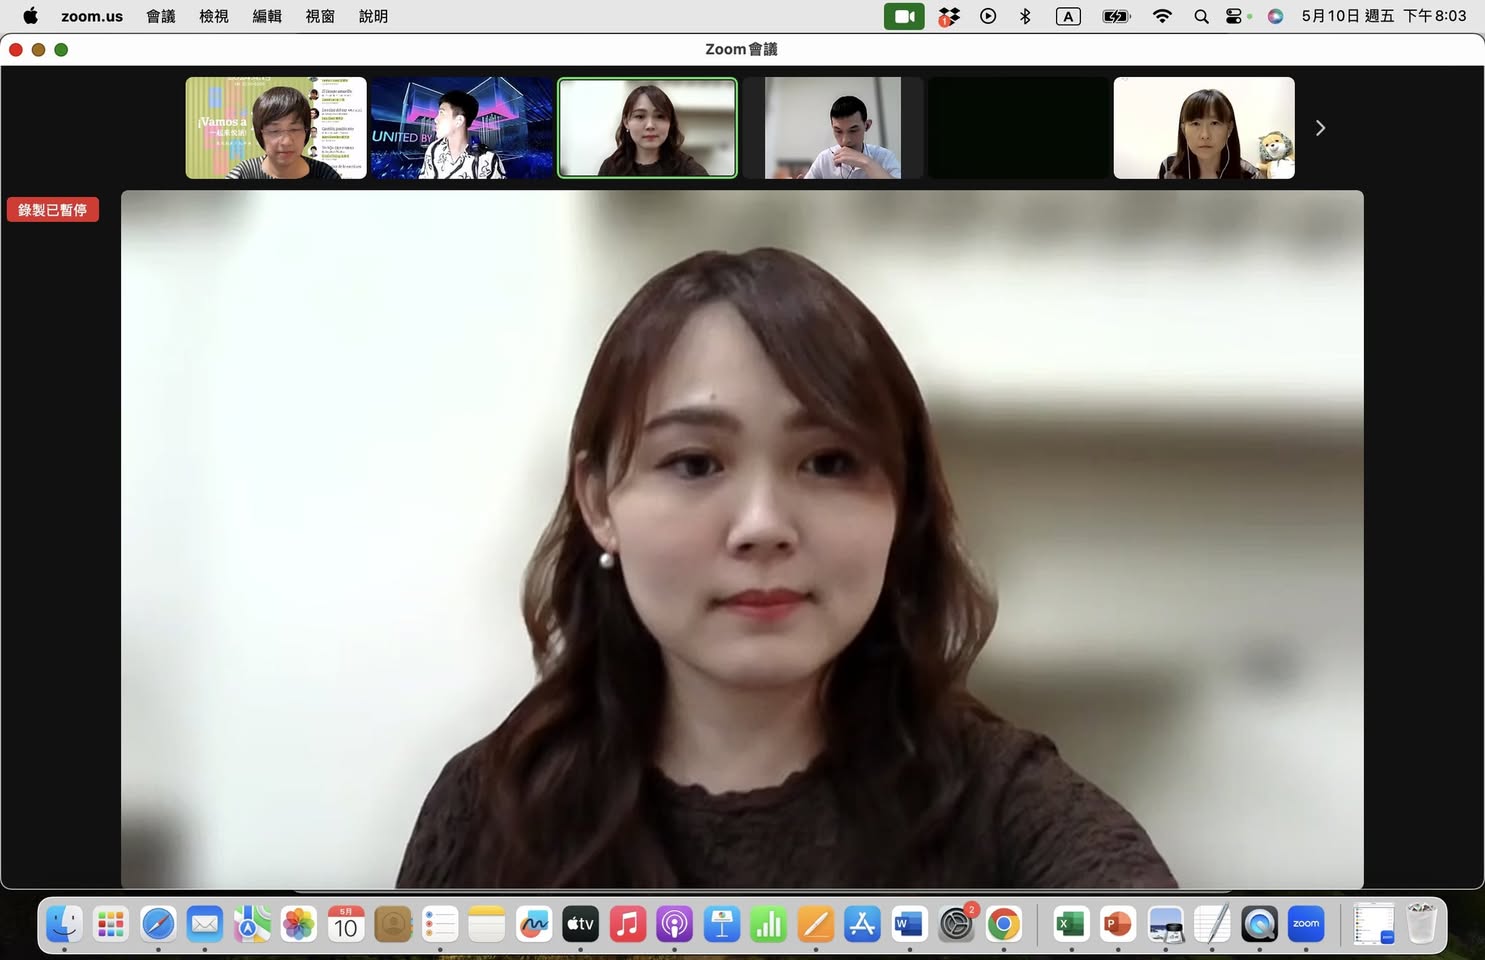1485x960 pixels.
Task: Open Bluetooth menu bar icon
Action: (1025, 16)
